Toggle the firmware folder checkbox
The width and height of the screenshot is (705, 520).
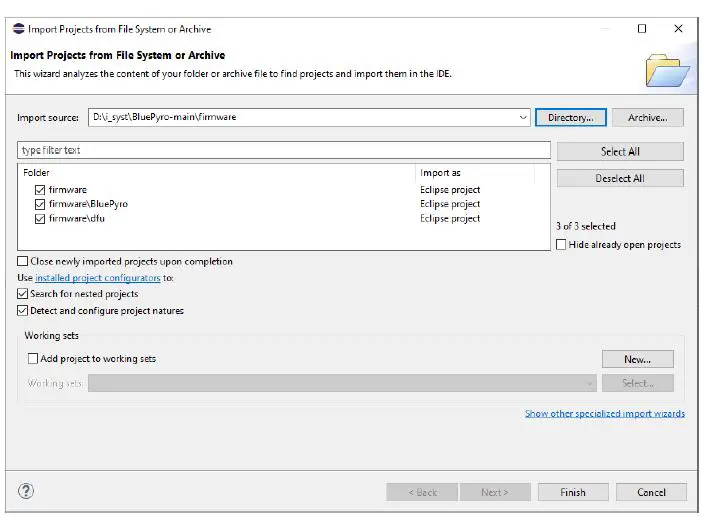click(40, 190)
